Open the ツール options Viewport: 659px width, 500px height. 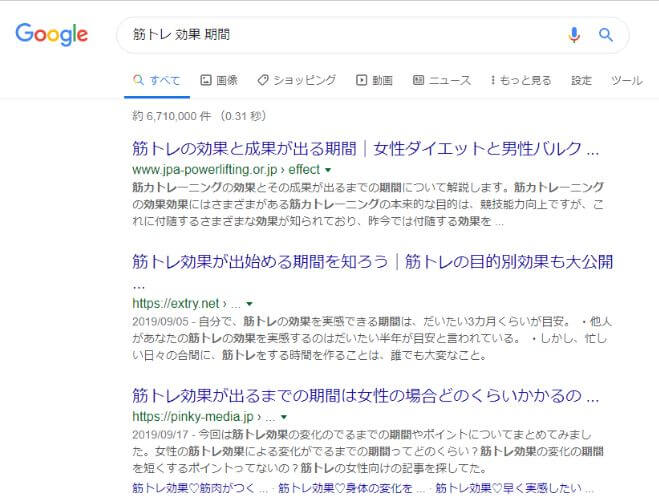pos(627,80)
